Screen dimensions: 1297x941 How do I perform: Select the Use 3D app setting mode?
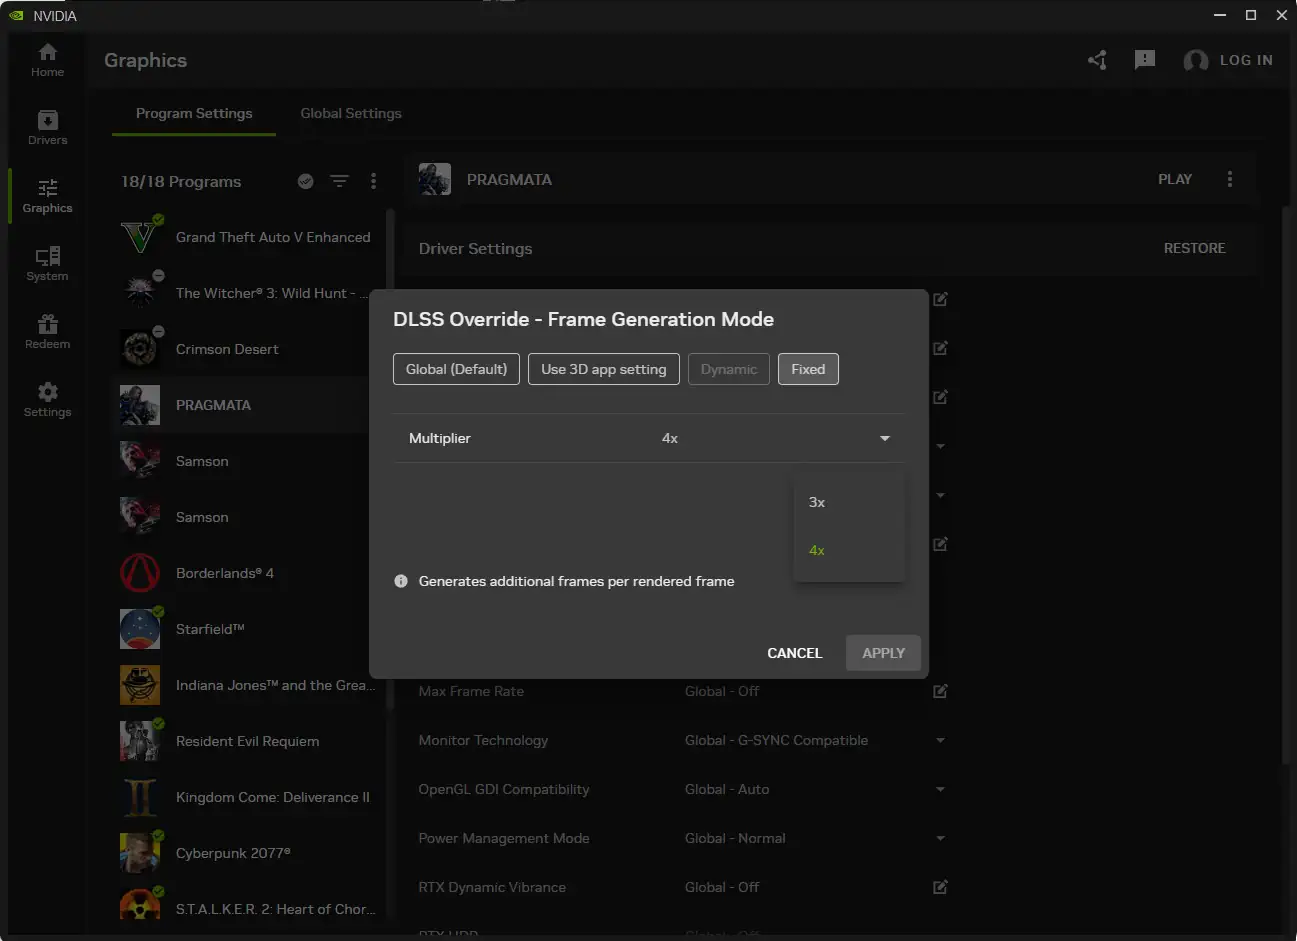coord(604,369)
